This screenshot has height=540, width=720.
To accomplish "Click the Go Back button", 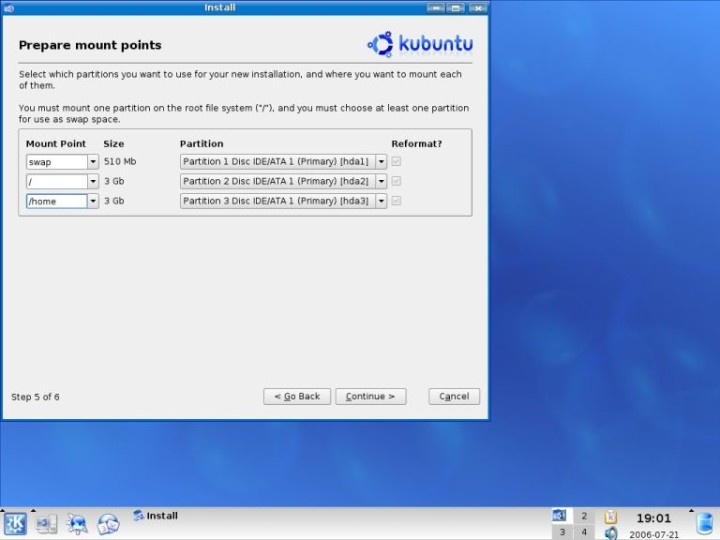I will pos(297,396).
